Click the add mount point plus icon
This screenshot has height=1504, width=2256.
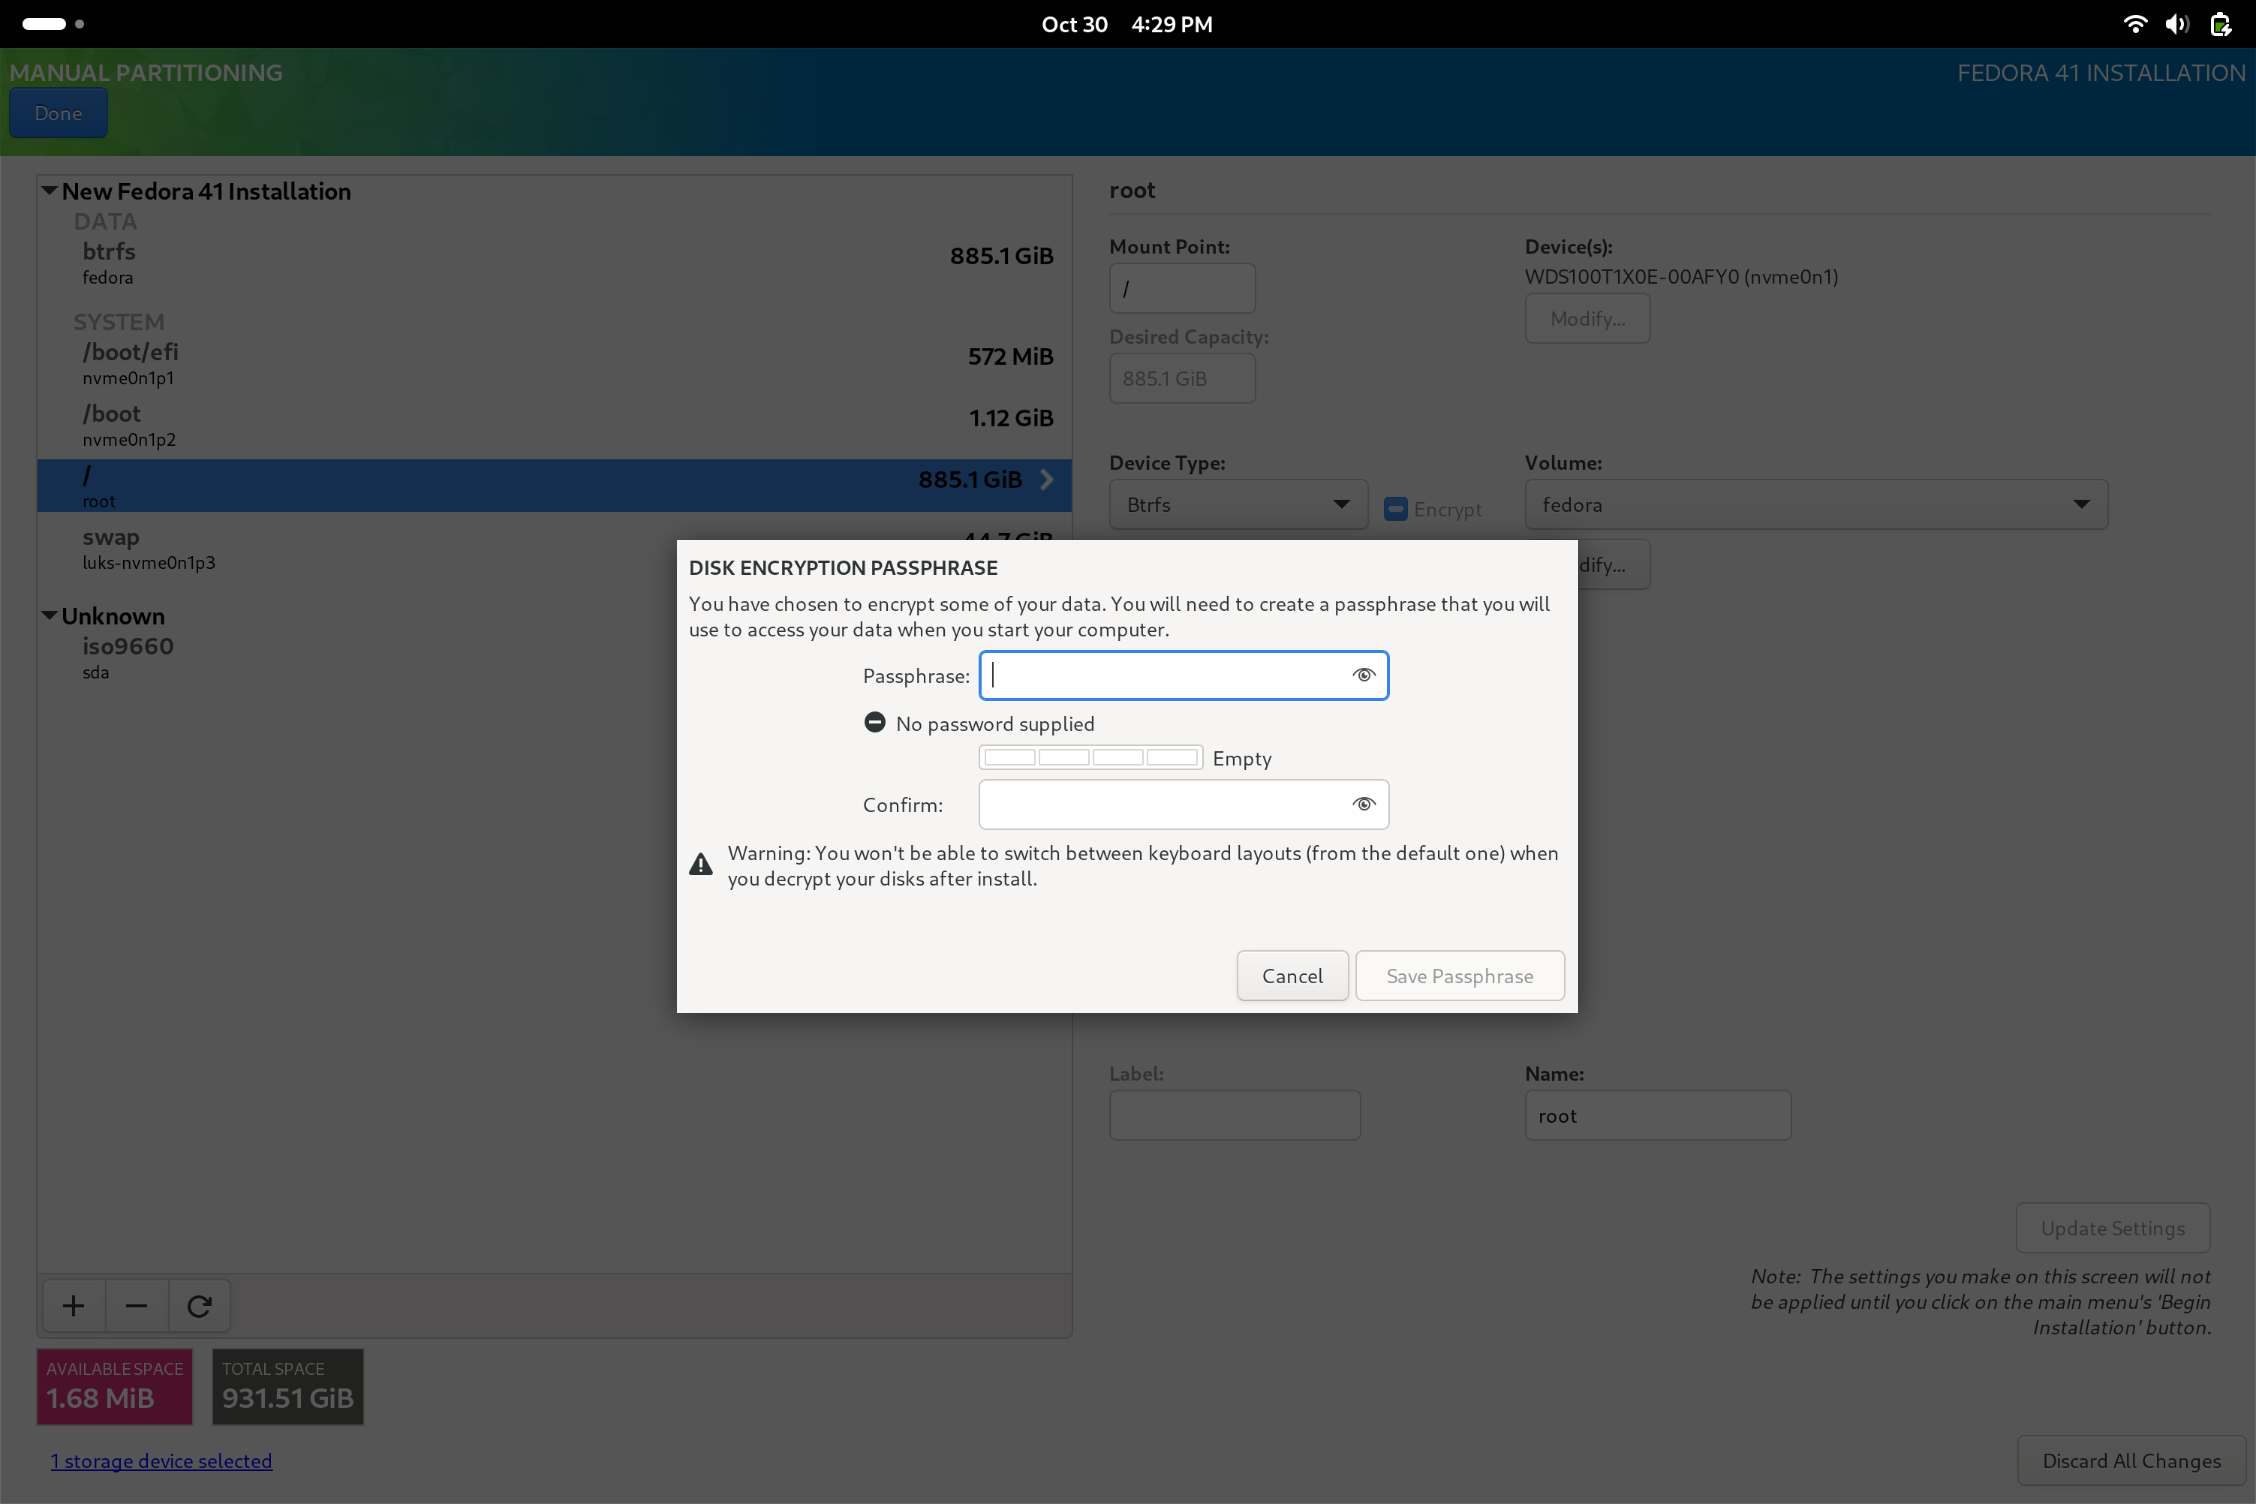click(x=73, y=1306)
